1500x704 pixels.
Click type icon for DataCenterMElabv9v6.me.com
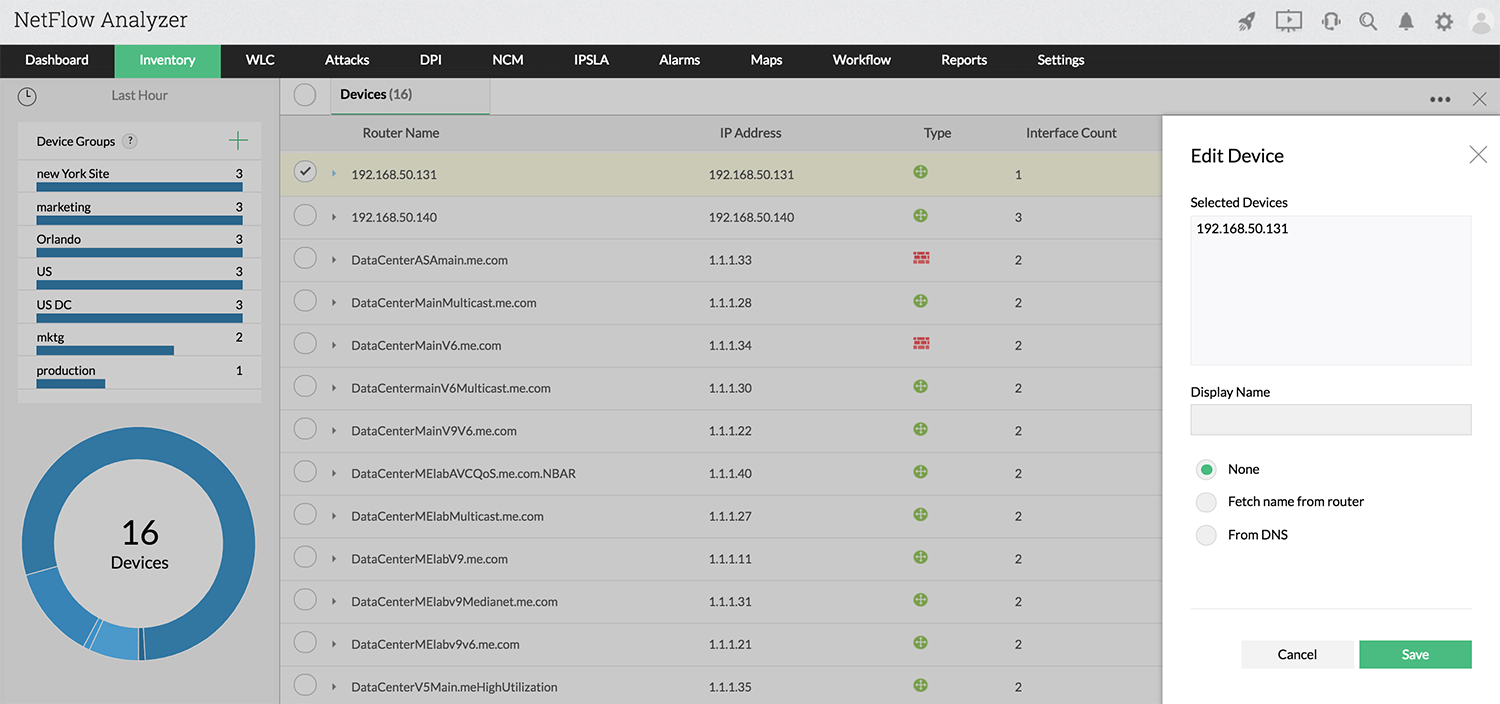pos(921,643)
